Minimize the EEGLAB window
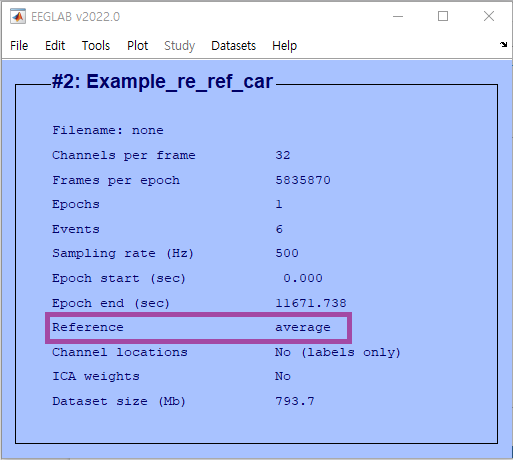Viewport: 513px width, 460px height. click(x=398, y=16)
